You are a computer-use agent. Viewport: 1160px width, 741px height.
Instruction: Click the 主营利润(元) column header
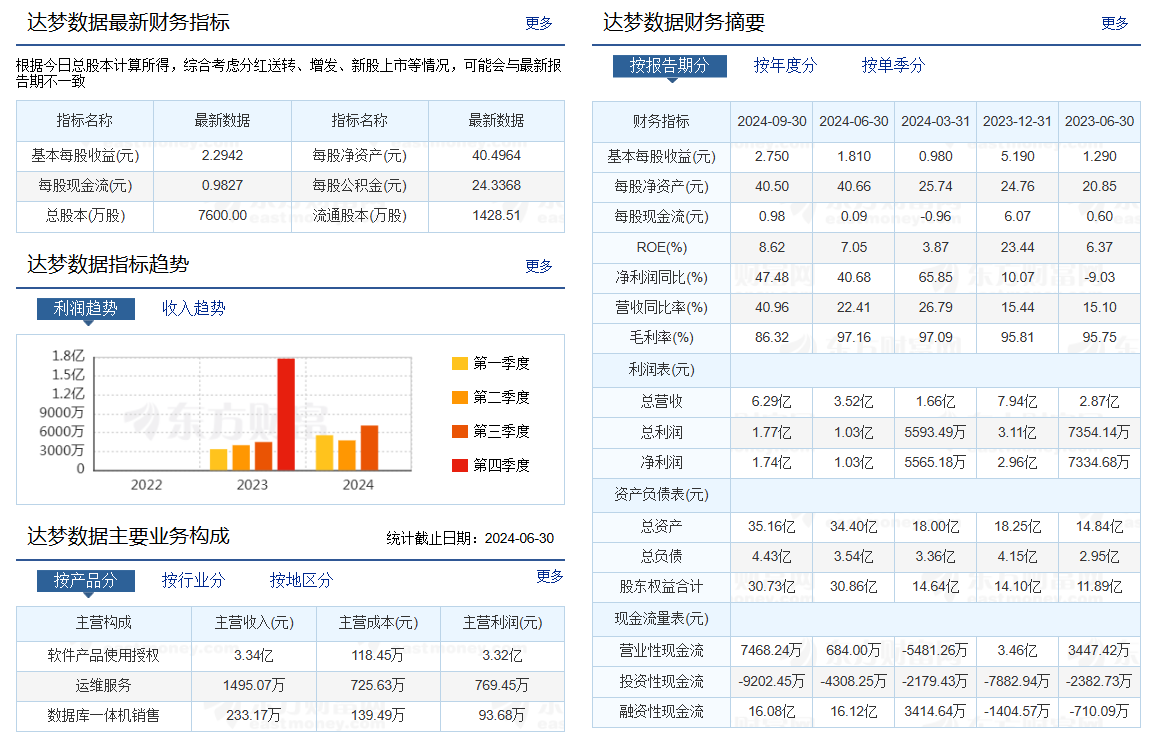(502, 623)
